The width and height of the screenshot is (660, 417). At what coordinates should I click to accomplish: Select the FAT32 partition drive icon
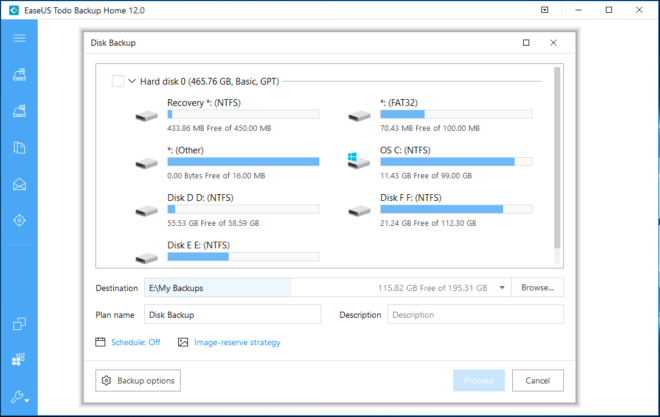pos(359,116)
